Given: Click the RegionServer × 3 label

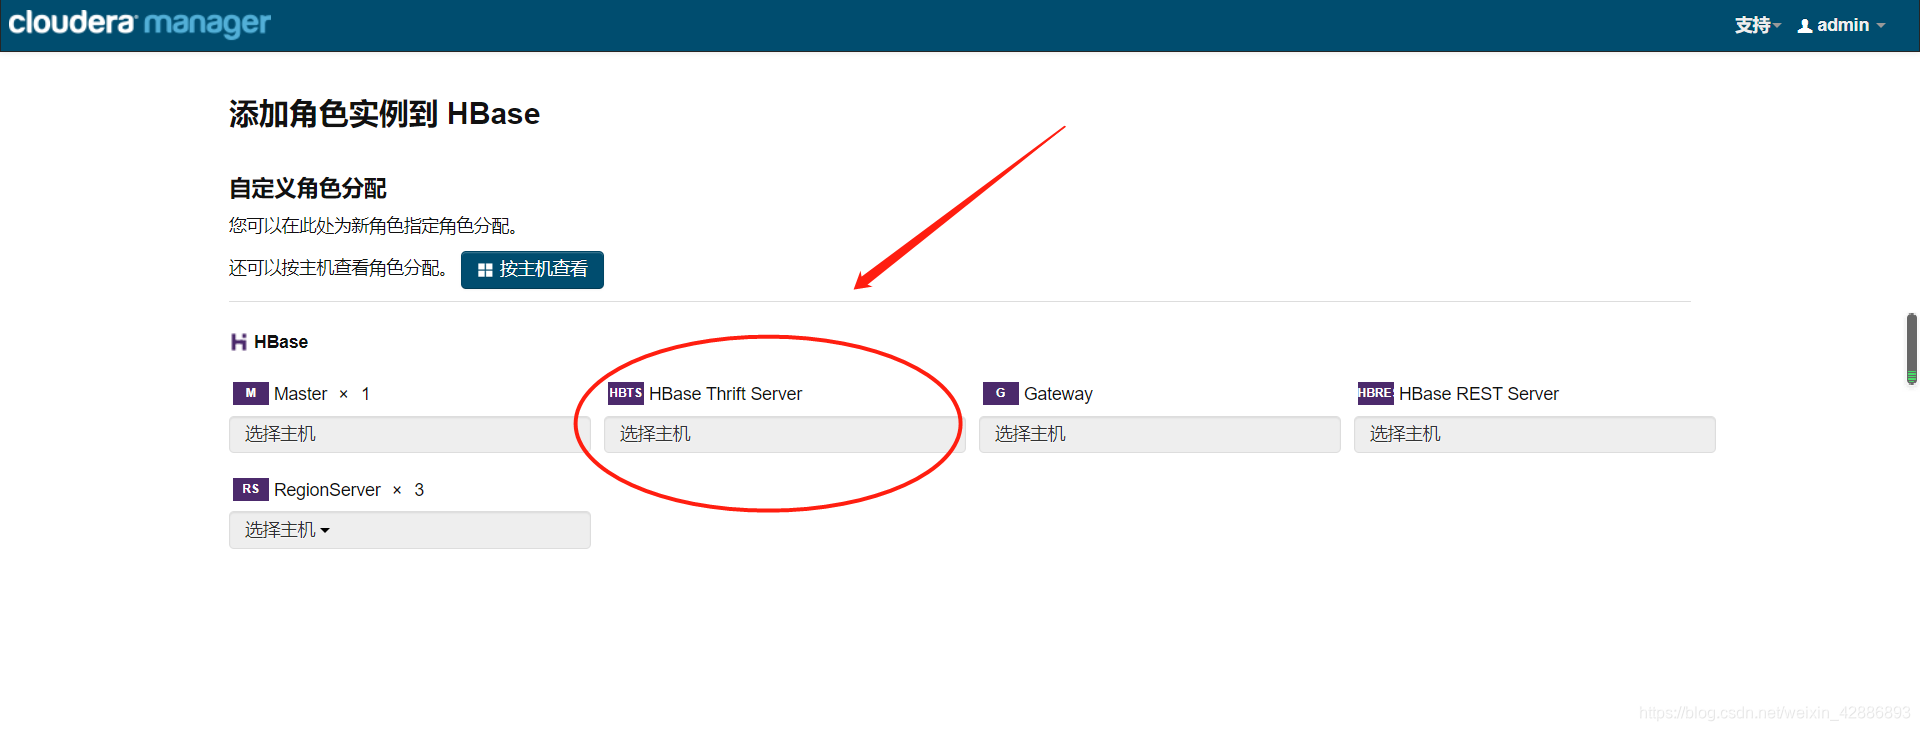Looking at the screenshot, I should pos(349,490).
